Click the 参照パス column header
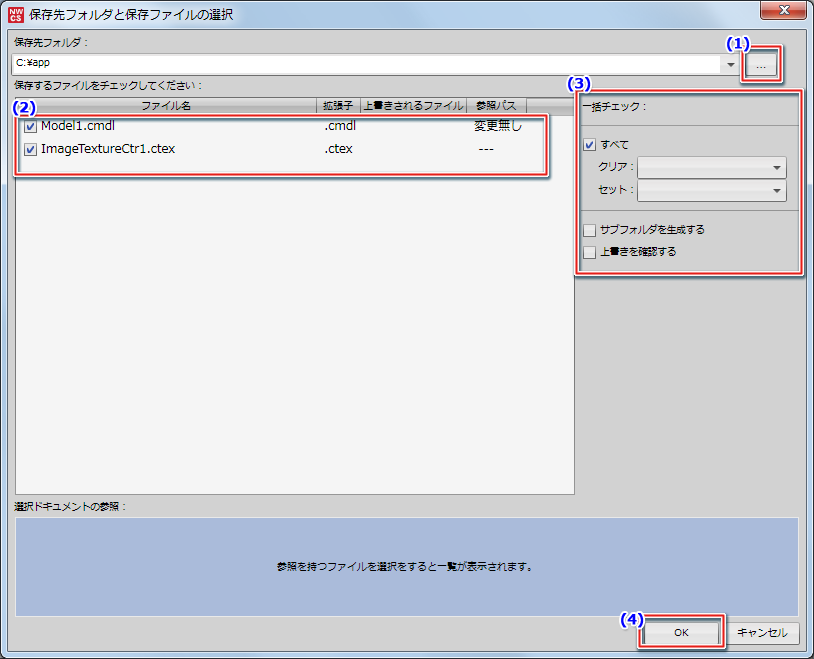The width and height of the screenshot is (814, 659). (496, 105)
